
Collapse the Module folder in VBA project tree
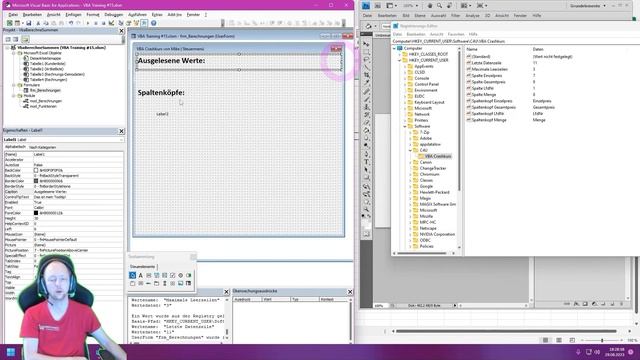tap(13, 96)
